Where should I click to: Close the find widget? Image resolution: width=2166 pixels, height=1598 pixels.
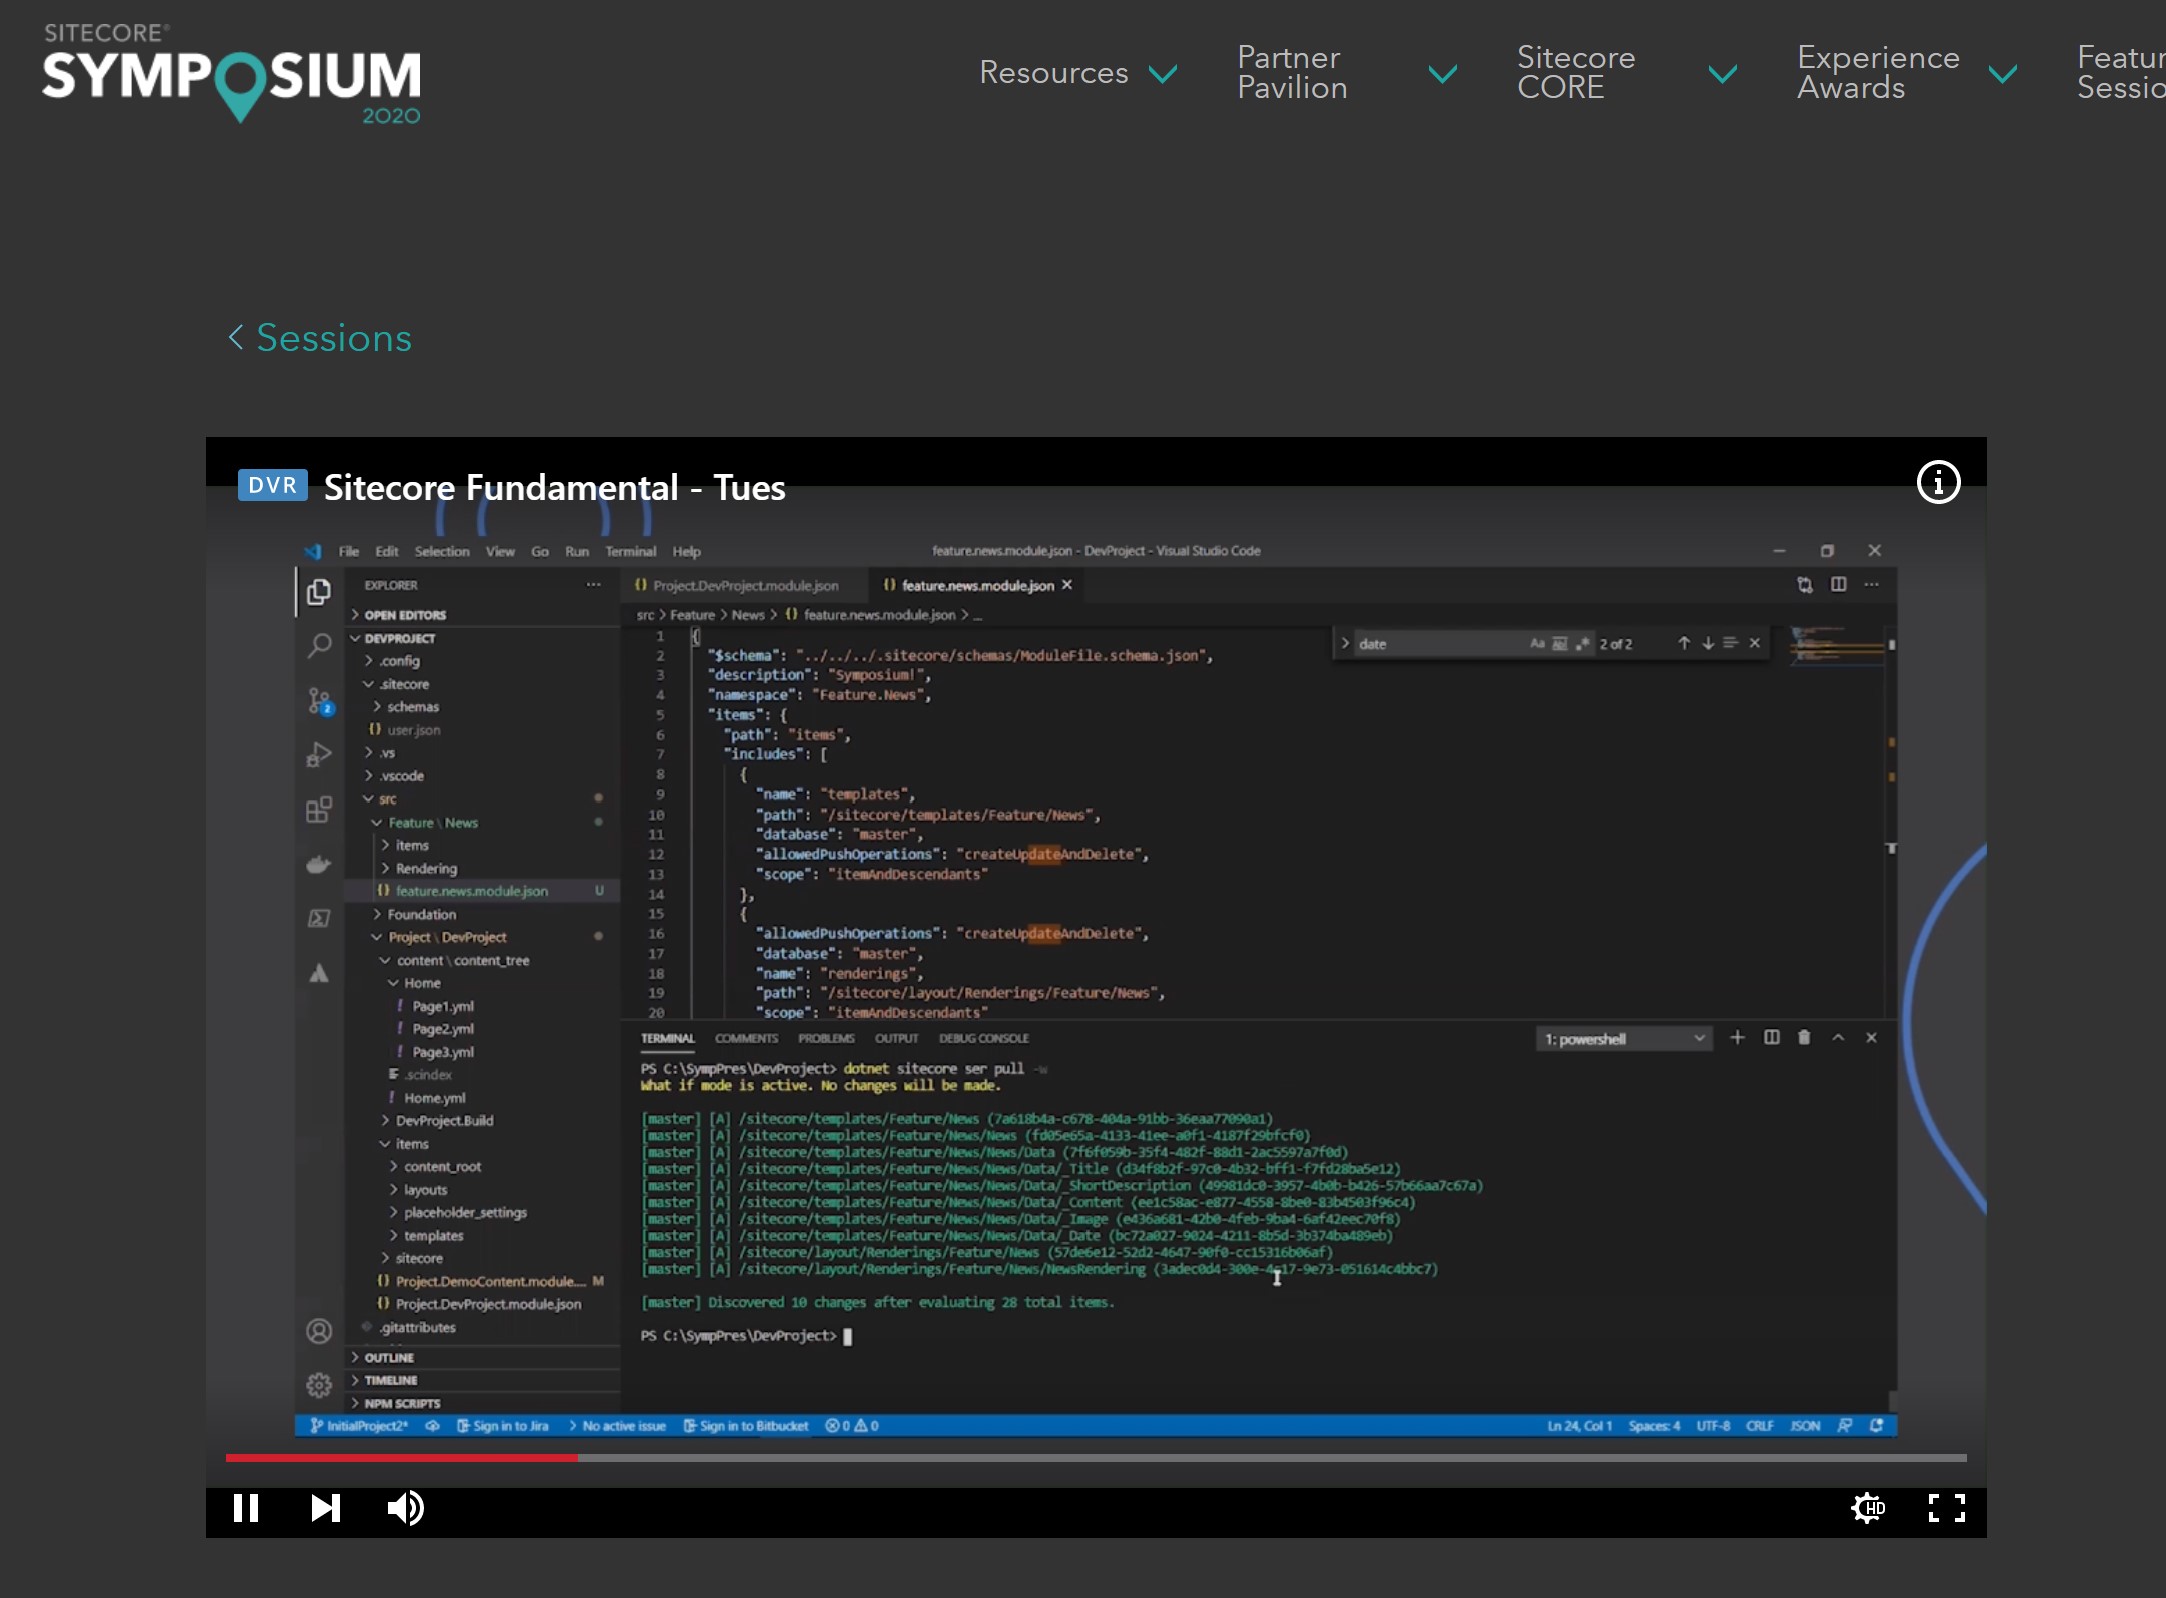(x=1754, y=643)
